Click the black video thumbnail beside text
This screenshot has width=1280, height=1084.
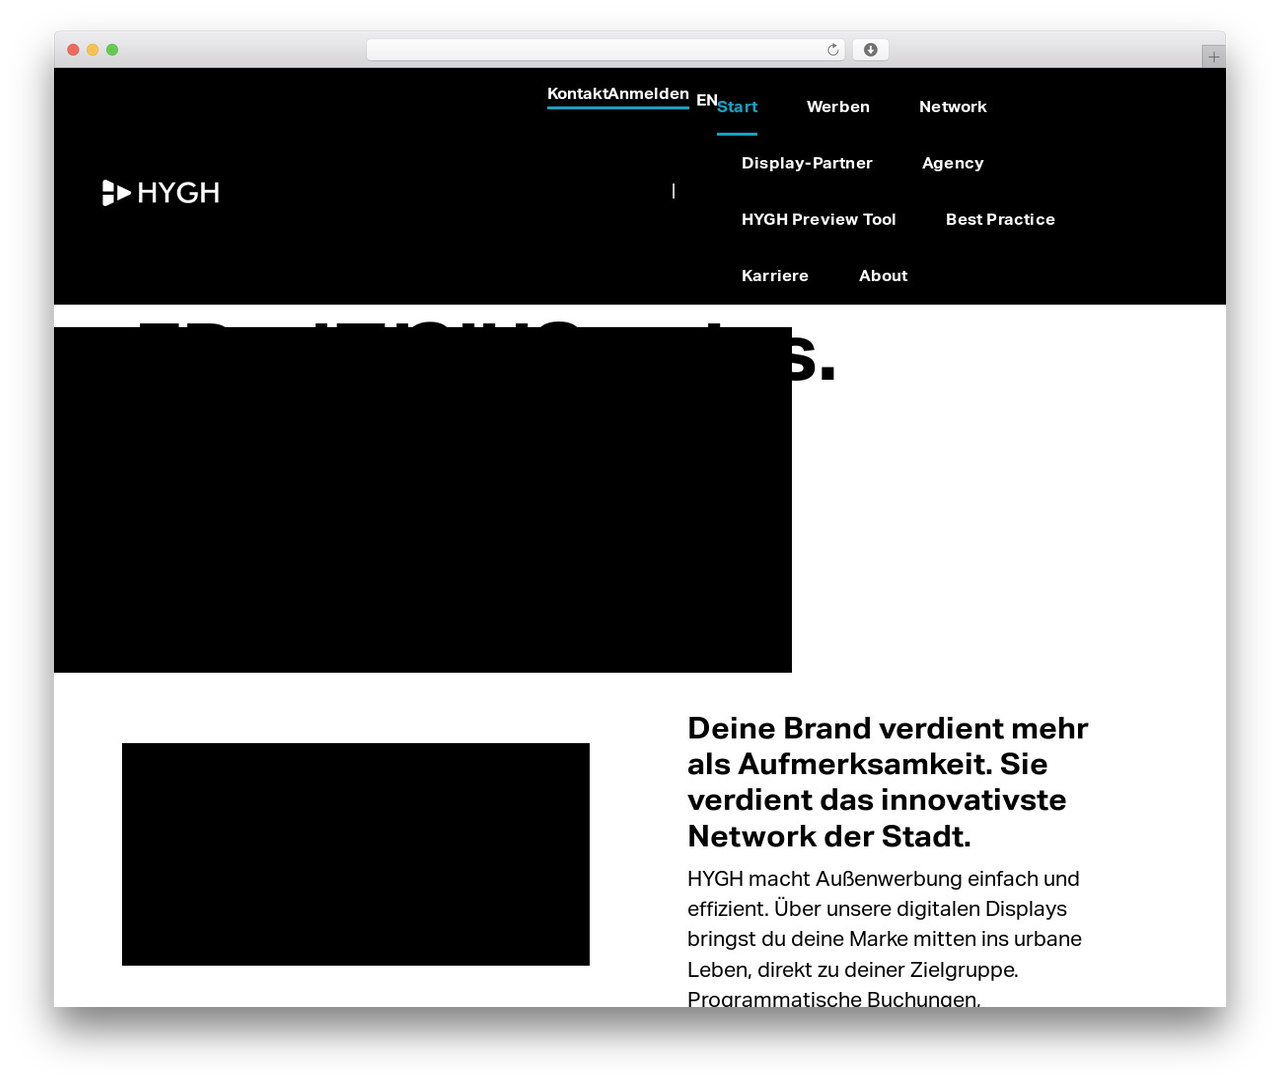click(356, 854)
